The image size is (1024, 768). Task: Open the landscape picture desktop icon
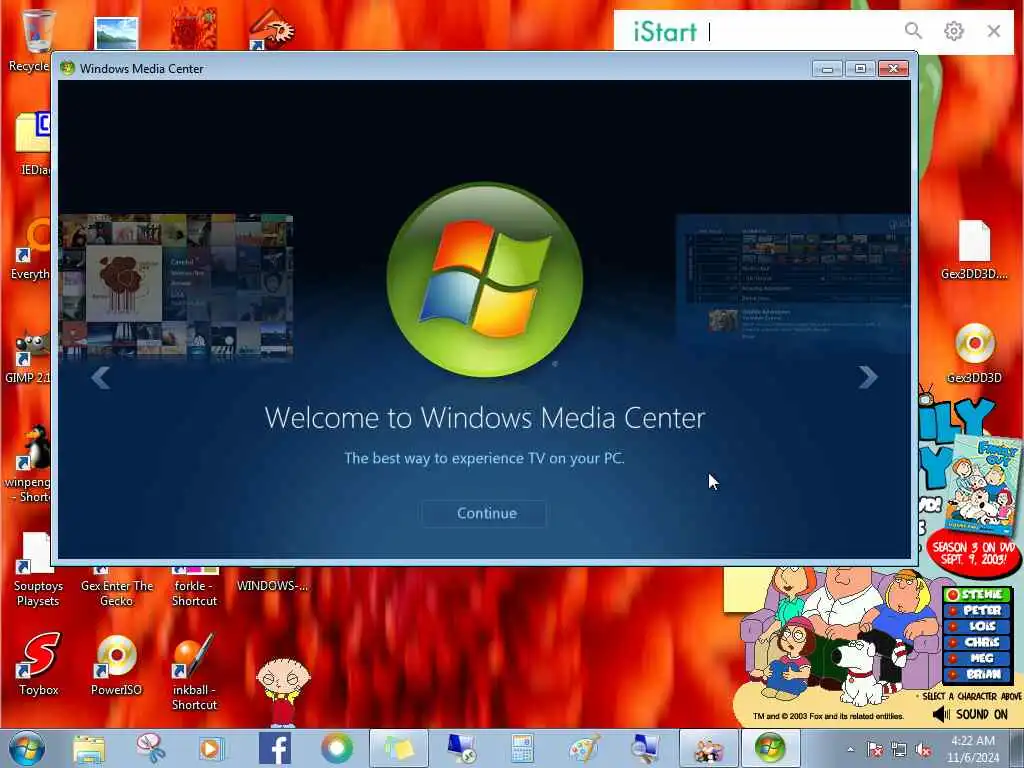pyautogui.click(x=116, y=33)
